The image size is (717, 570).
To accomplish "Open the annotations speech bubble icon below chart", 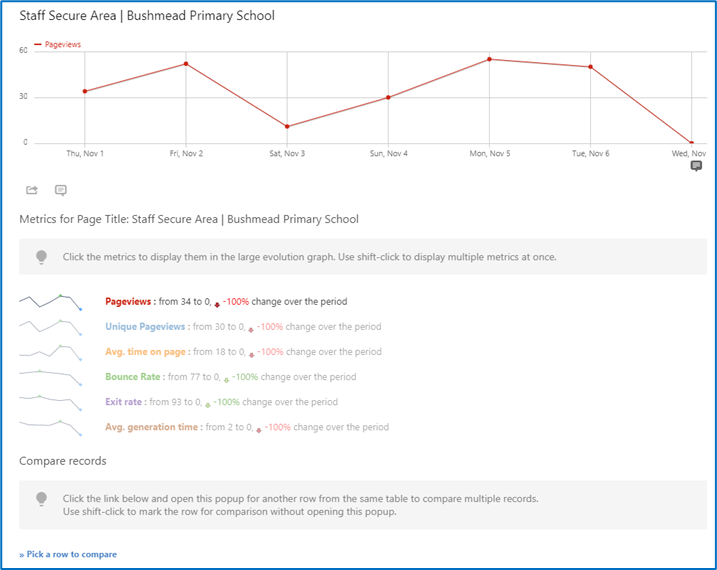I will pyautogui.click(x=61, y=190).
